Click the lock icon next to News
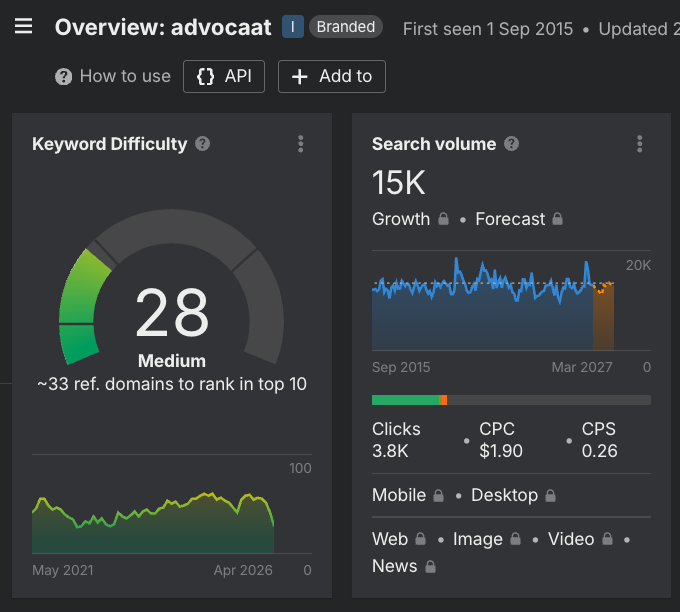 pyautogui.click(x=430, y=566)
